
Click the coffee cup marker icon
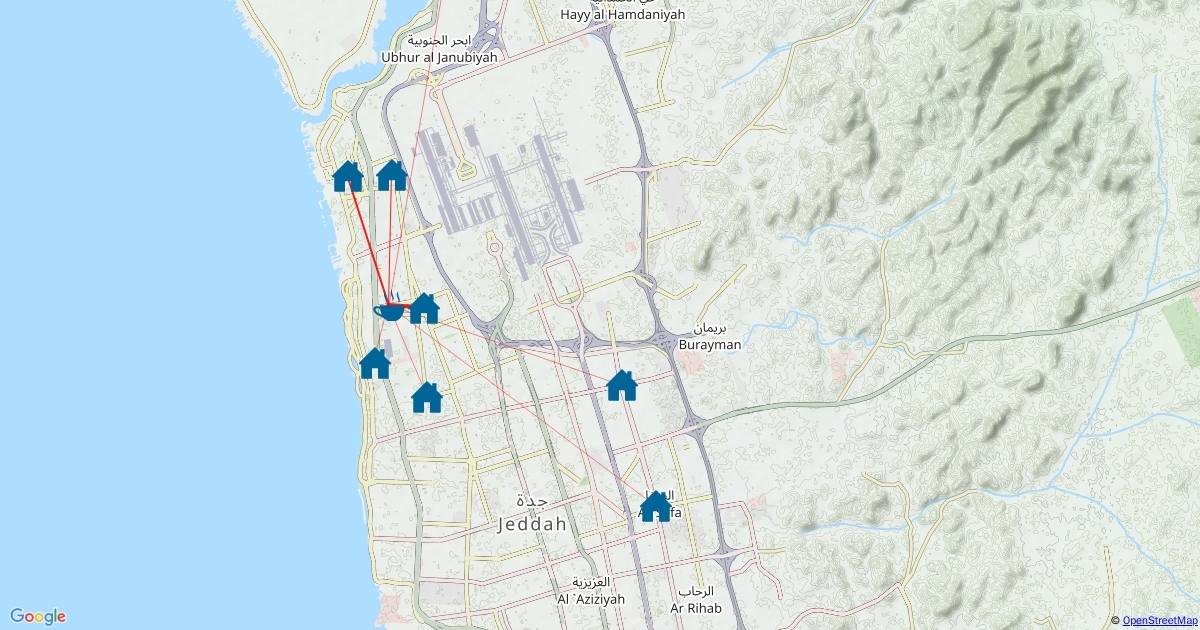point(389,310)
